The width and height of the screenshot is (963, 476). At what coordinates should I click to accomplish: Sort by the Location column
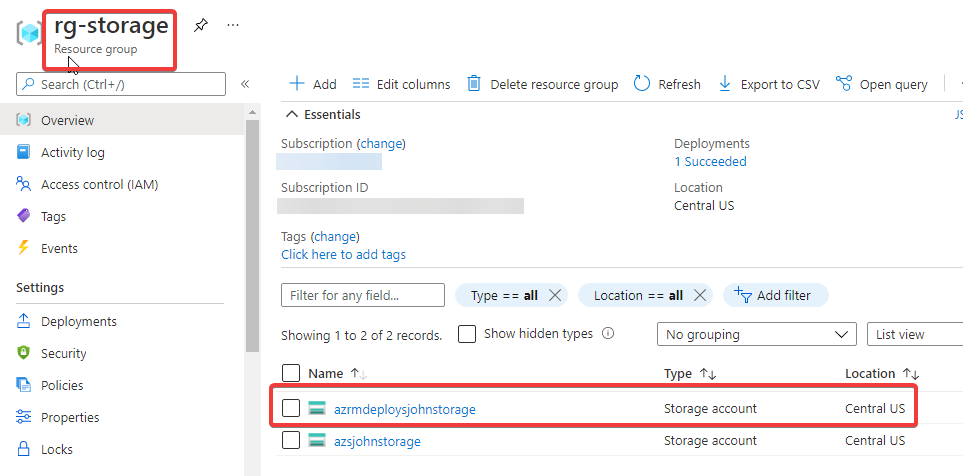(882, 373)
